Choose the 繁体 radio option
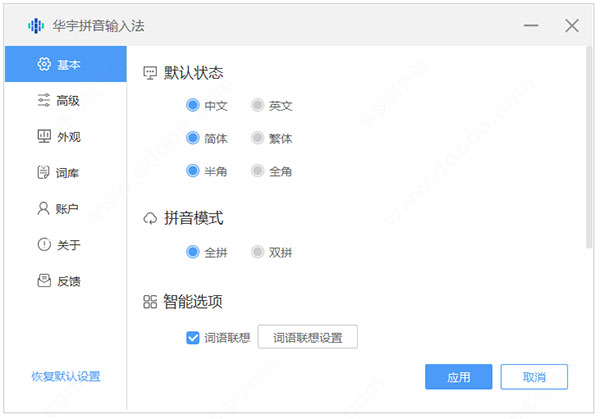 [258, 138]
